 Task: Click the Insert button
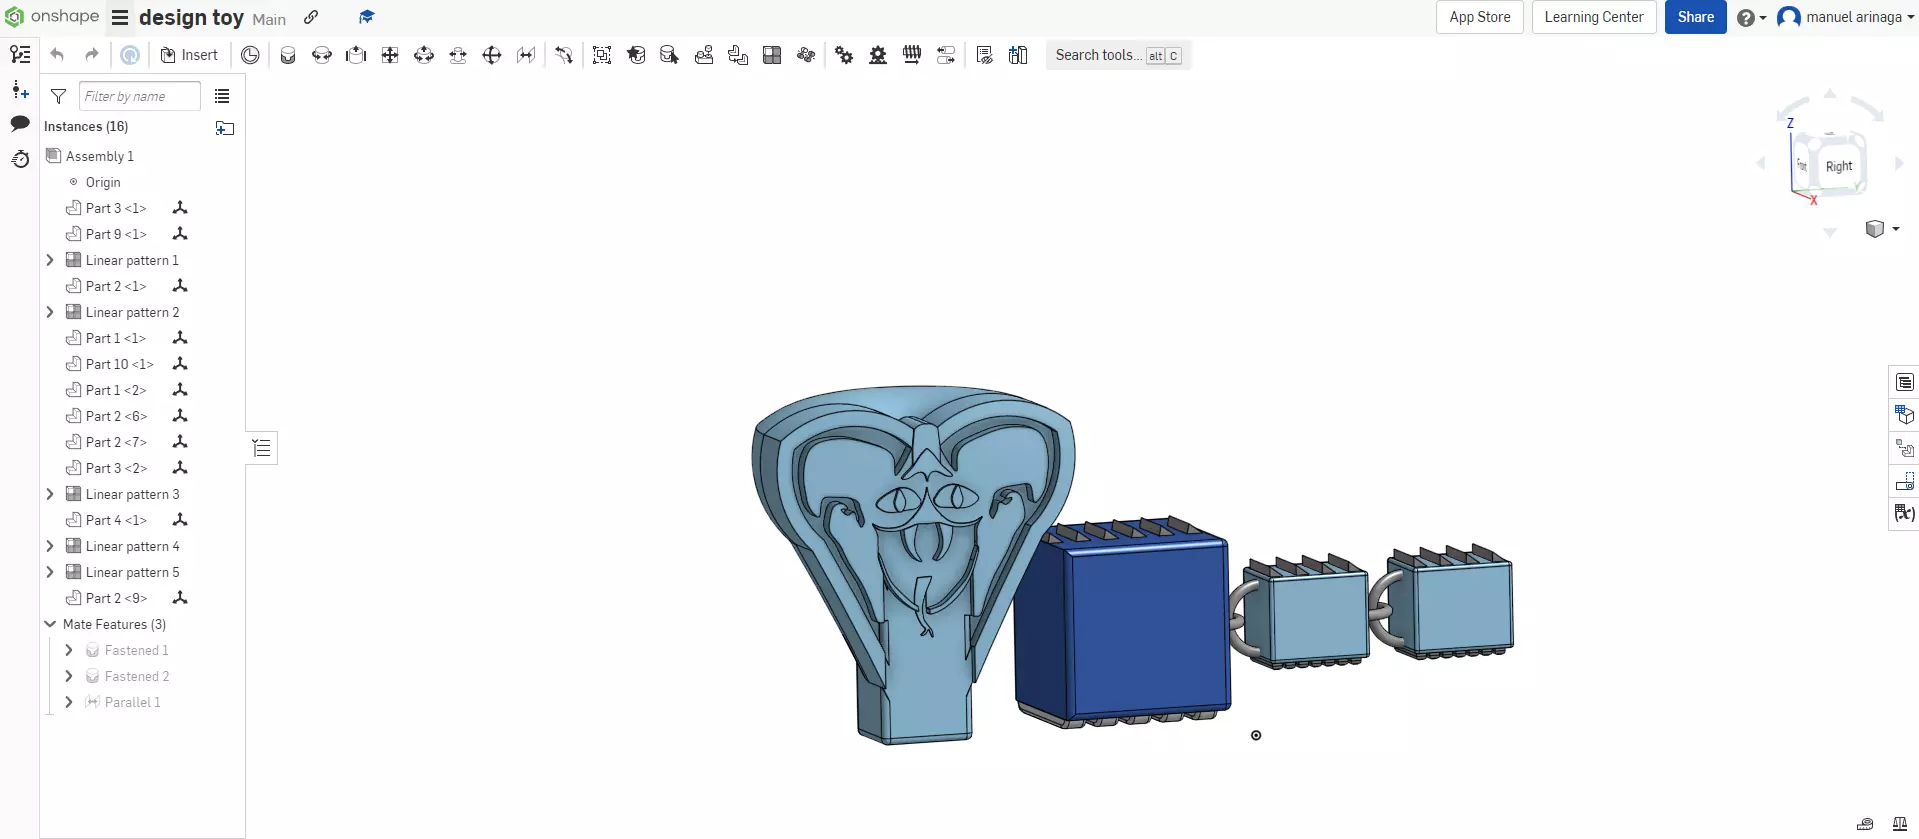click(189, 55)
